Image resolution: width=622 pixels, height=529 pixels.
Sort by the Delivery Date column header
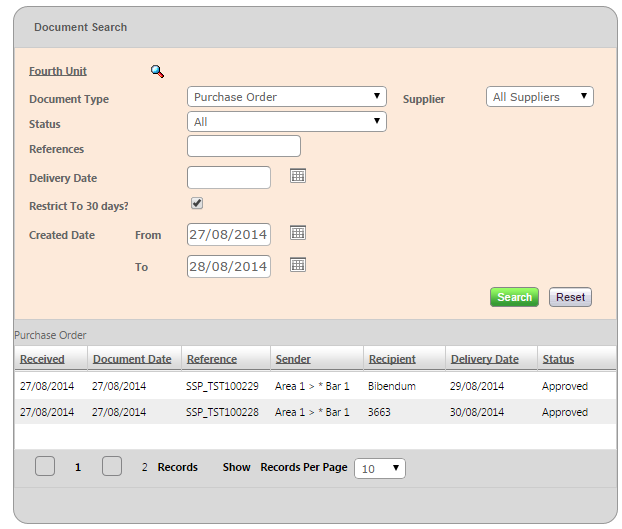pos(484,359)
